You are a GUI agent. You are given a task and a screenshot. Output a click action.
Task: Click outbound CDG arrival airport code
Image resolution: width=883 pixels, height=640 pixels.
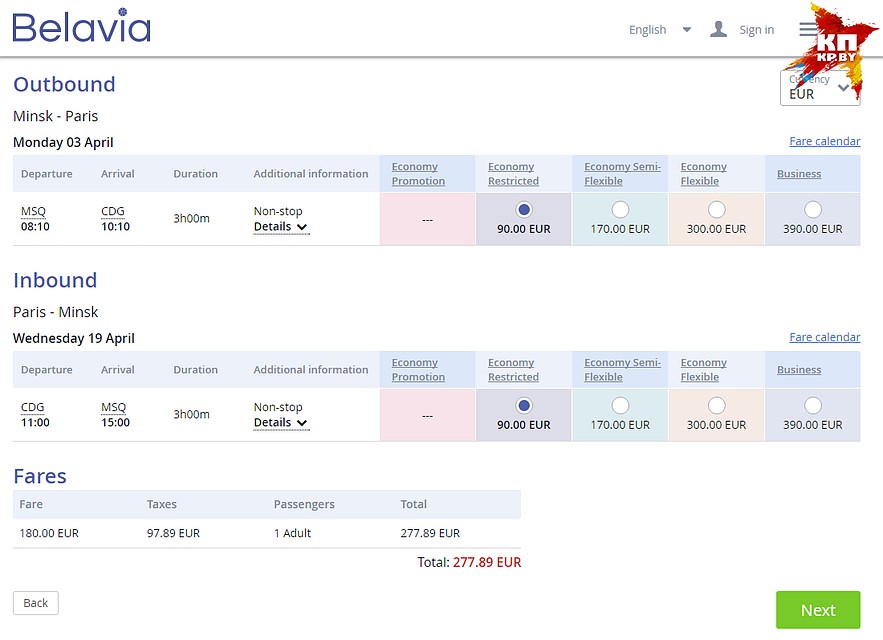(113, 211)
